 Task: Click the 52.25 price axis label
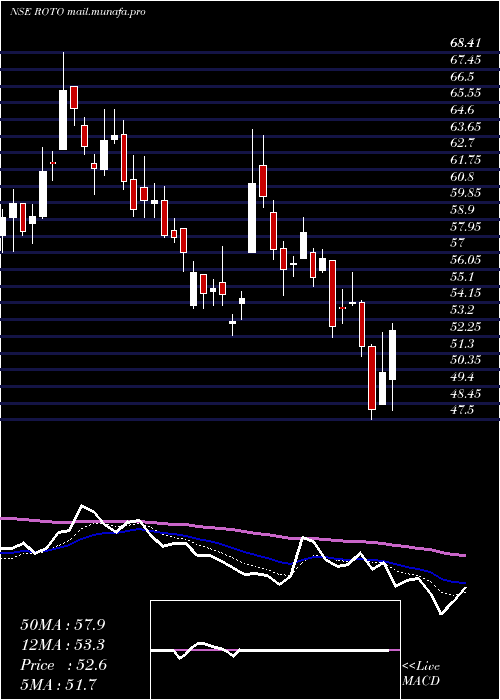pos(466,327)
